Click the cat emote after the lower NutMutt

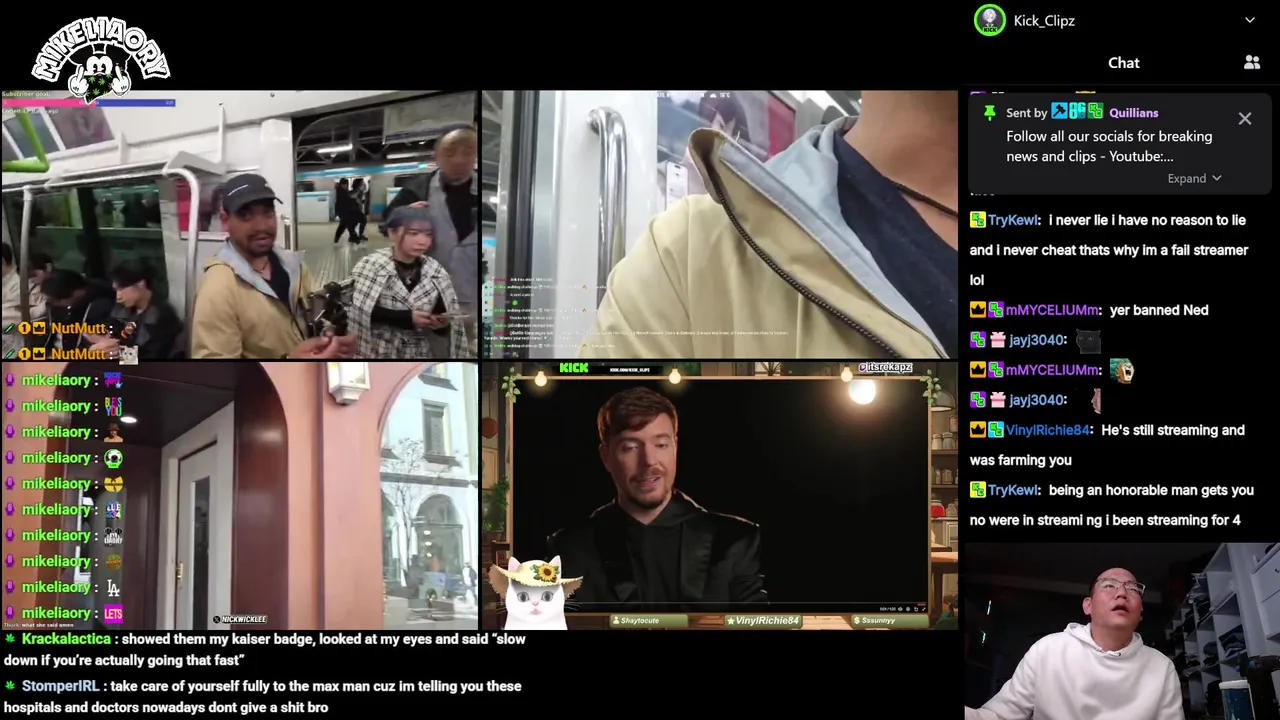128,354
